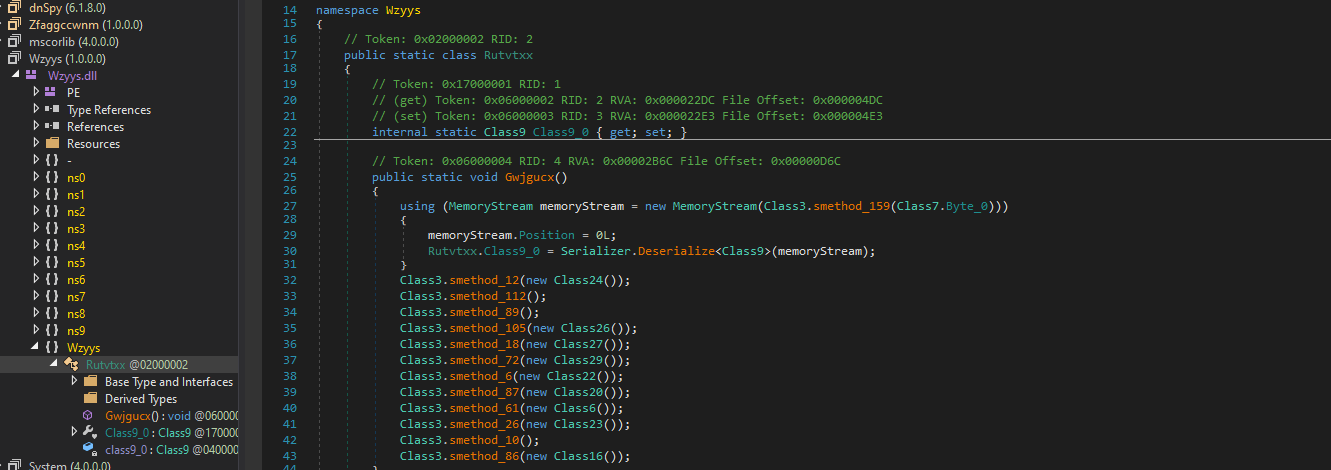Click the ns3 namespace braces icon
1331x470 pixels.
51,228
